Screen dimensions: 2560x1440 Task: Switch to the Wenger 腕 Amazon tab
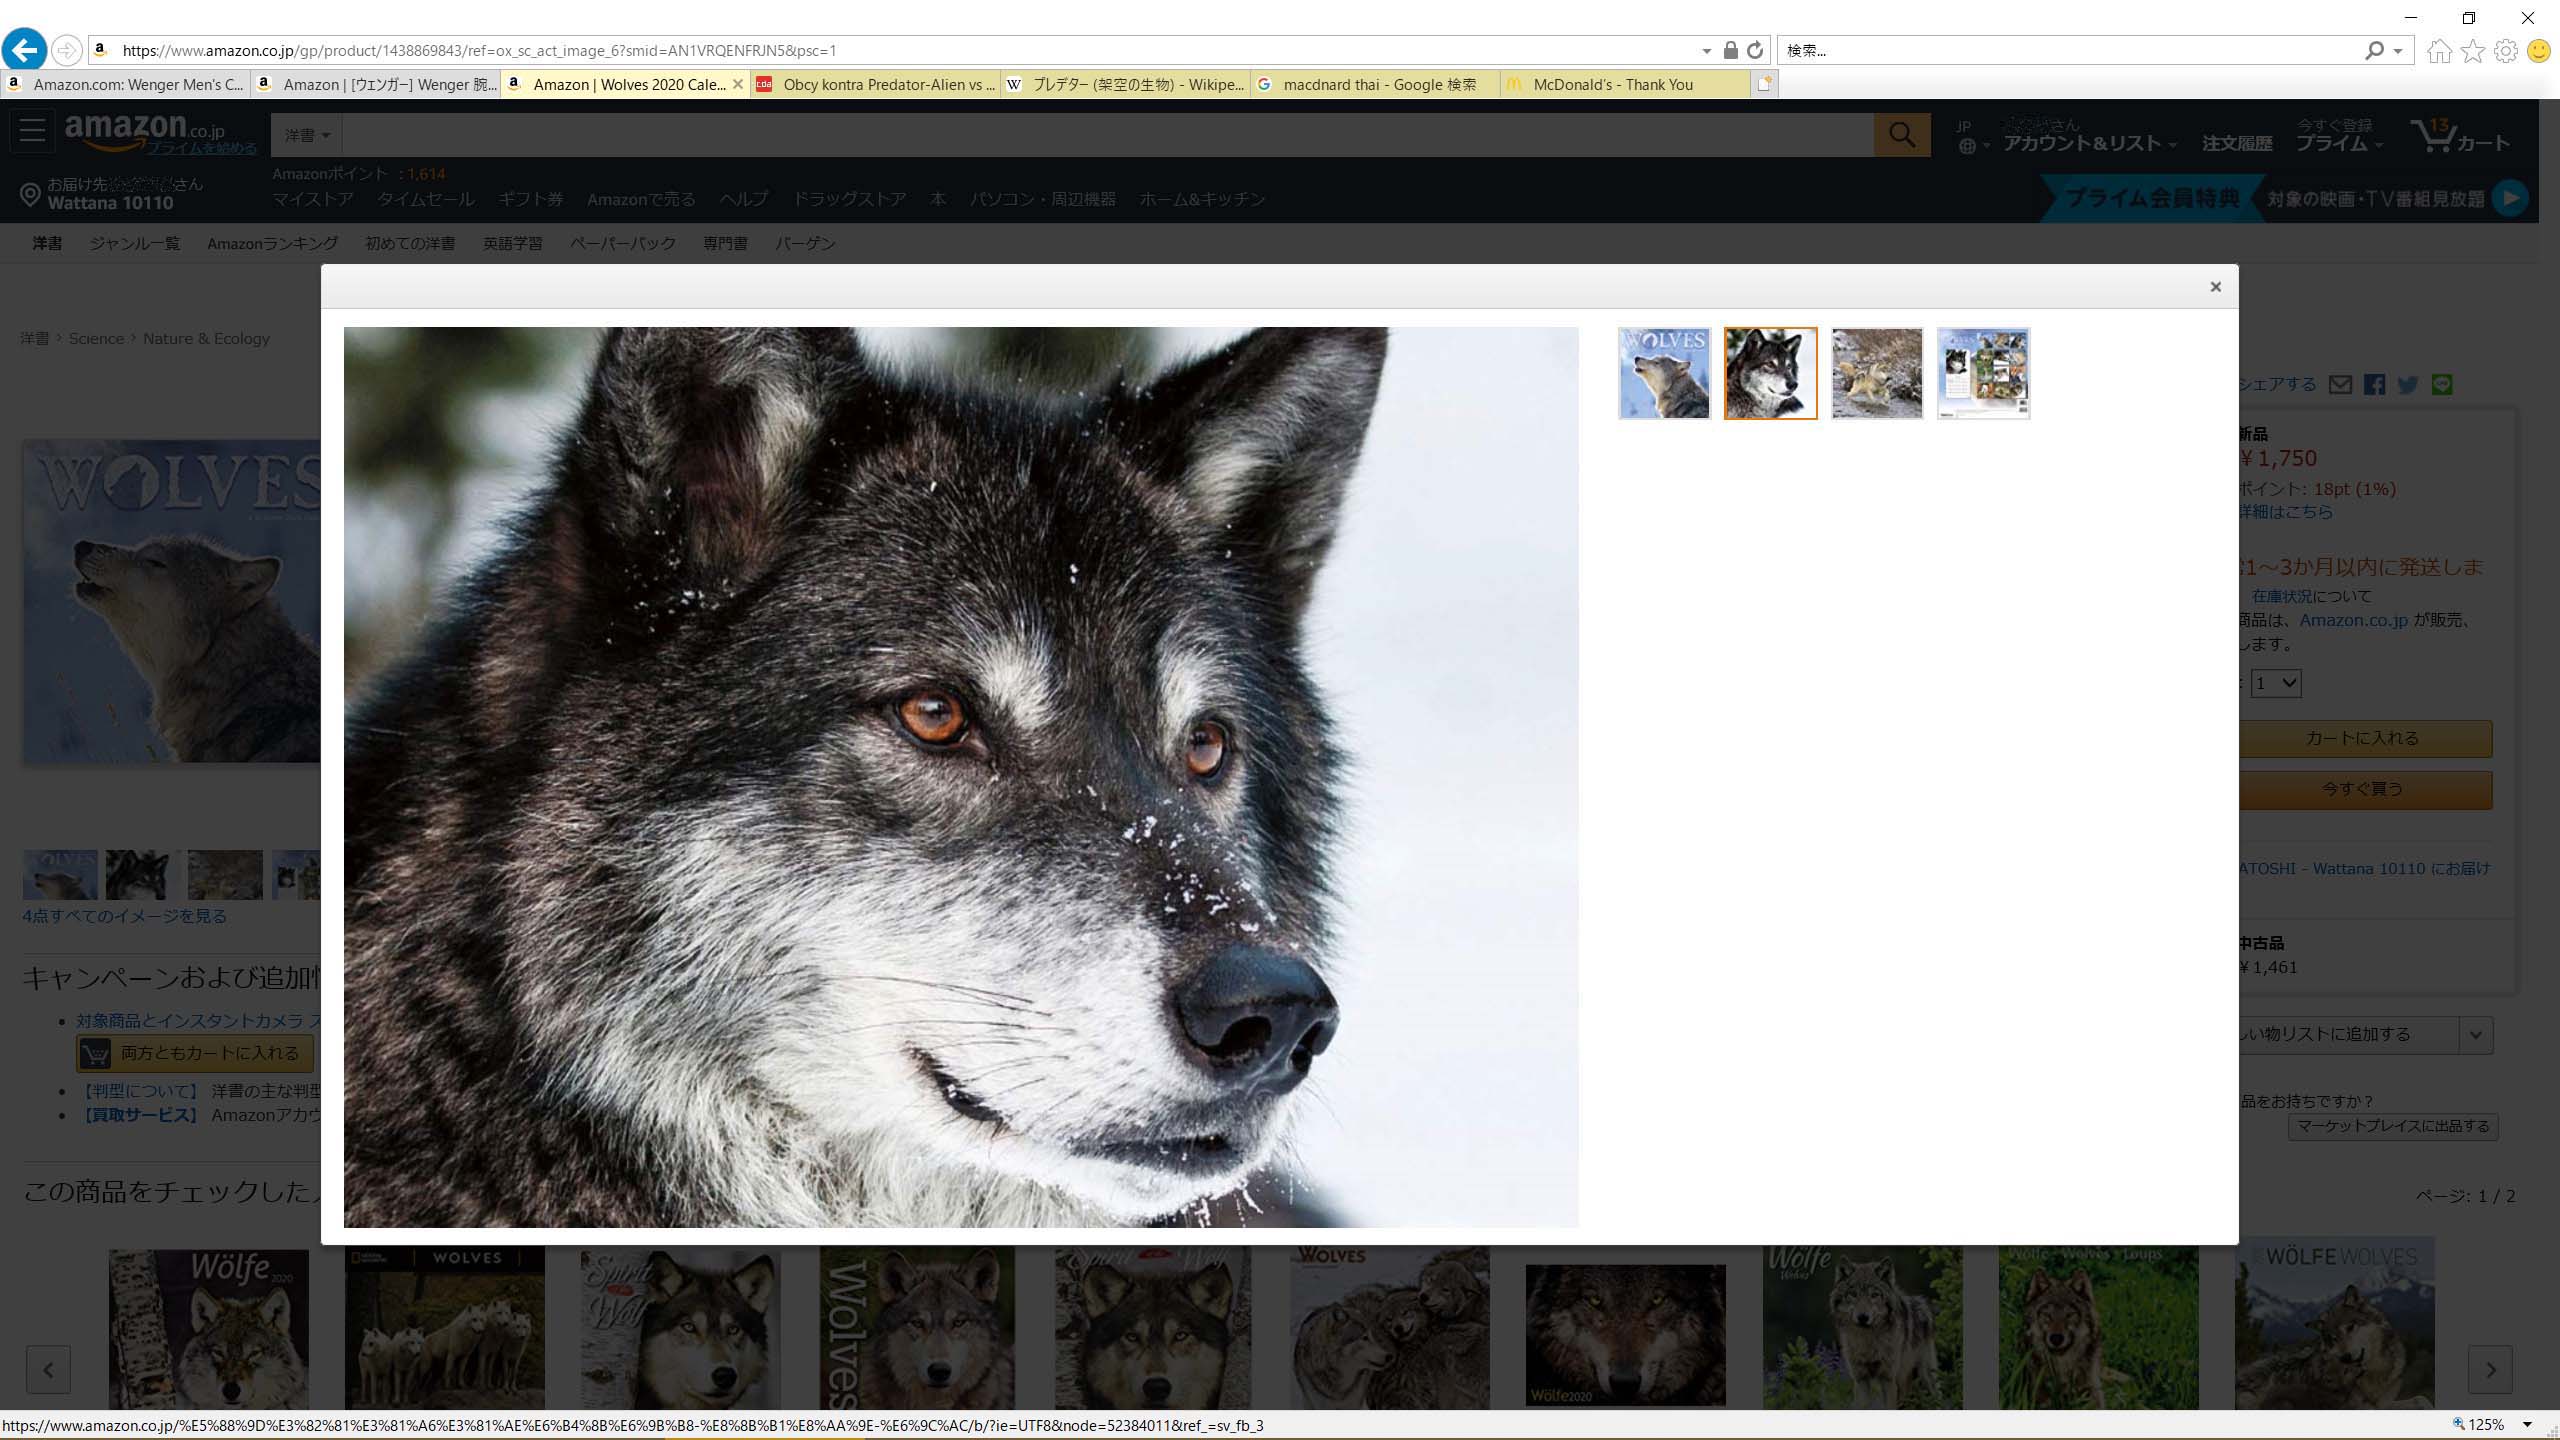376,85
